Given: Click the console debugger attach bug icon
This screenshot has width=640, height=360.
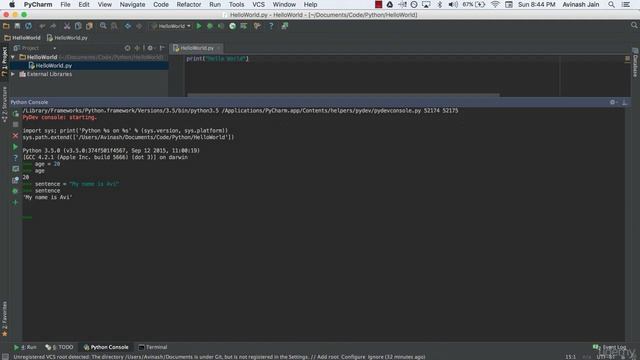Looking at the screenshot, I should 16,191.
